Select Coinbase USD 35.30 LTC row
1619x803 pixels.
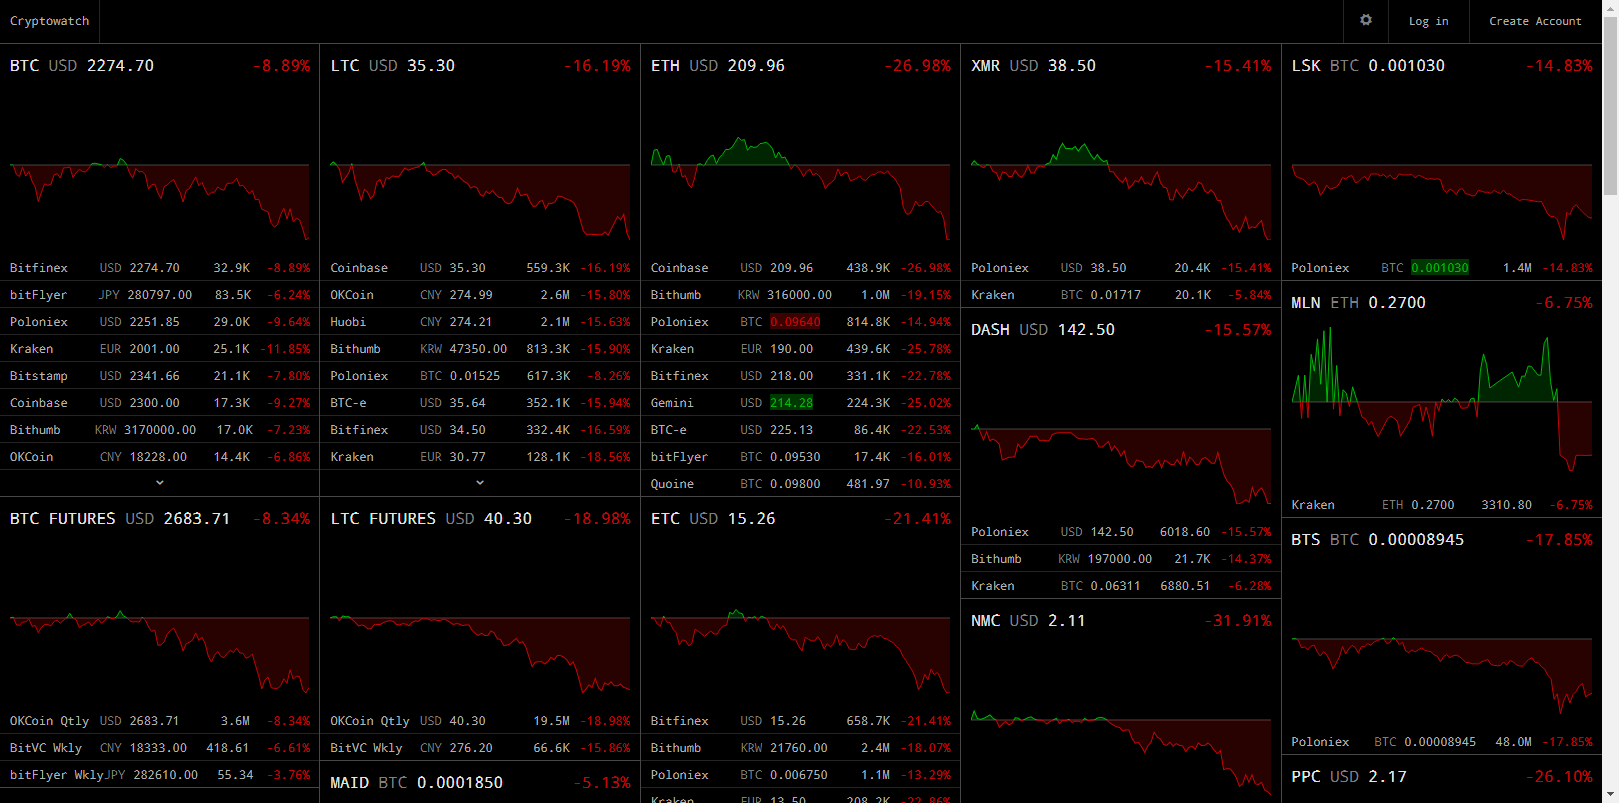(480, 268)
